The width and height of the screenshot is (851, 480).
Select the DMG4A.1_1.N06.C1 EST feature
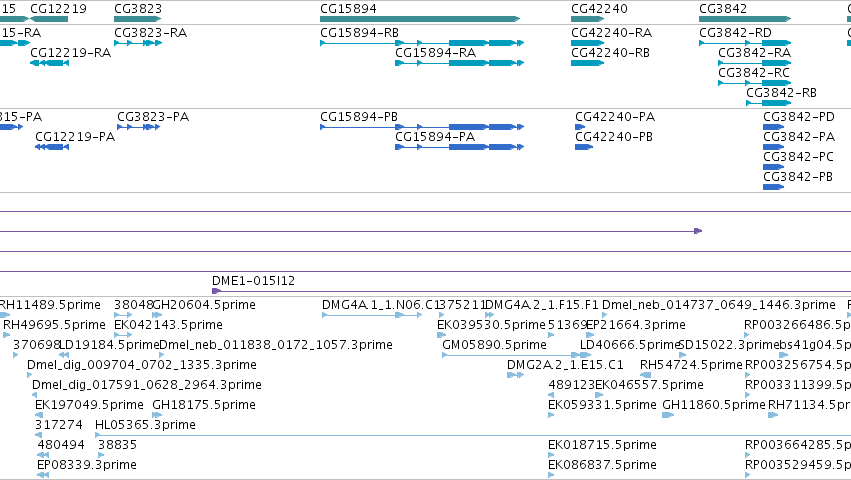372,315
